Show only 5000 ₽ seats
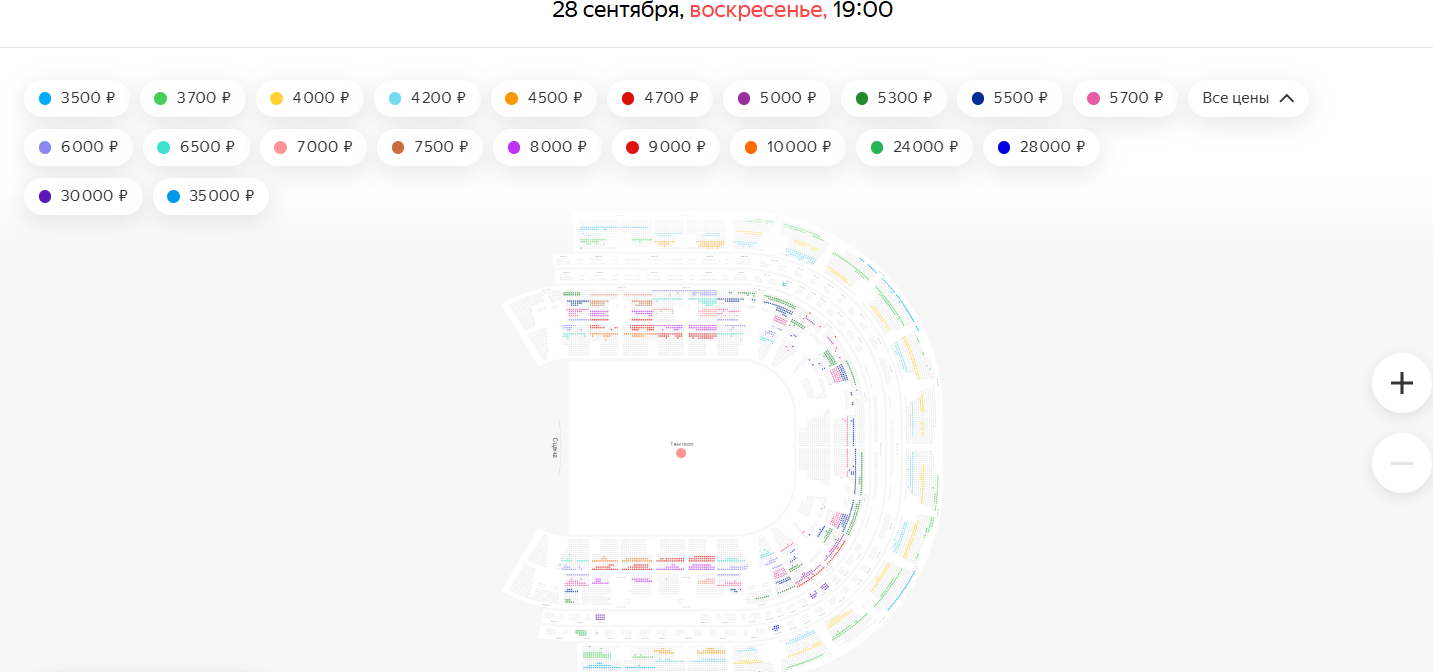Screen dimensions: 1433x672 [x=777, y=98]
